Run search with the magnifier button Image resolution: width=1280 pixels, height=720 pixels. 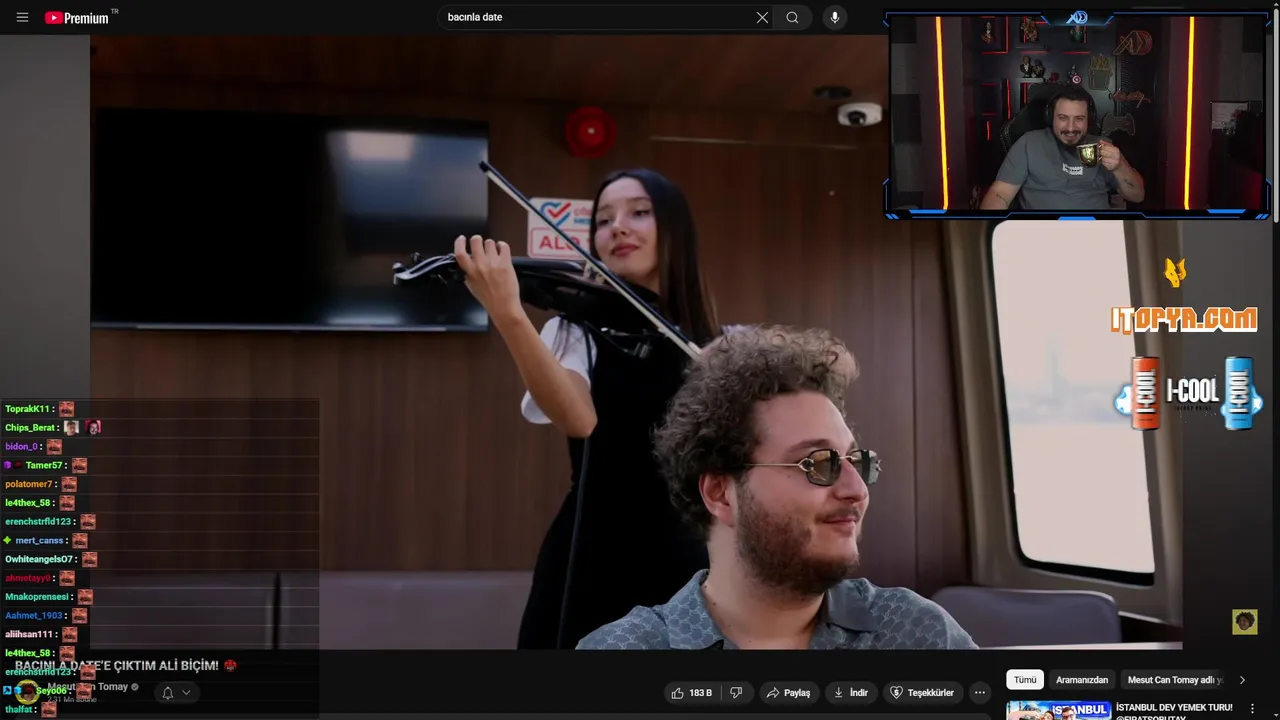click(792, 17)
